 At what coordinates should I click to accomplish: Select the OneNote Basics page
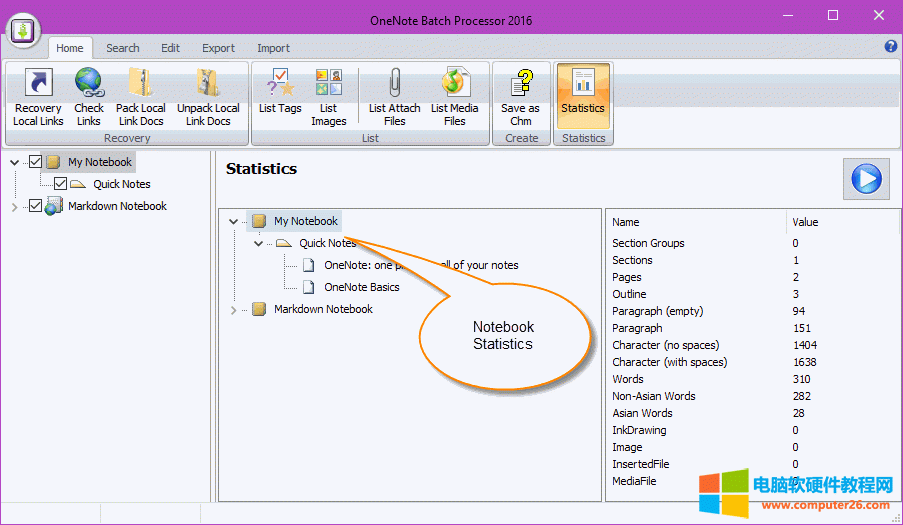point(361,287)
